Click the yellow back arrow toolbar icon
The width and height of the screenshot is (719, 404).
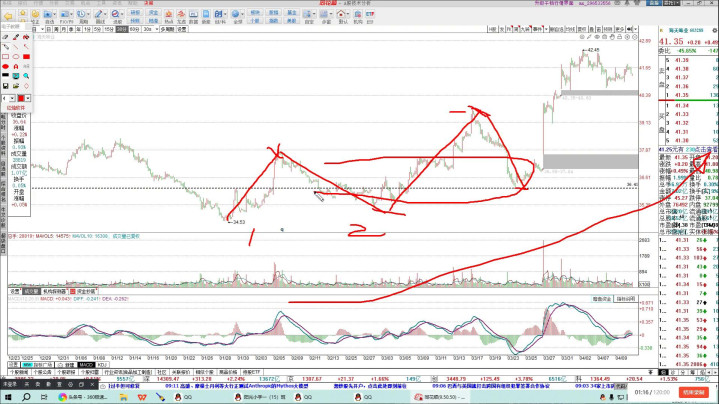[x=8, y=16]
